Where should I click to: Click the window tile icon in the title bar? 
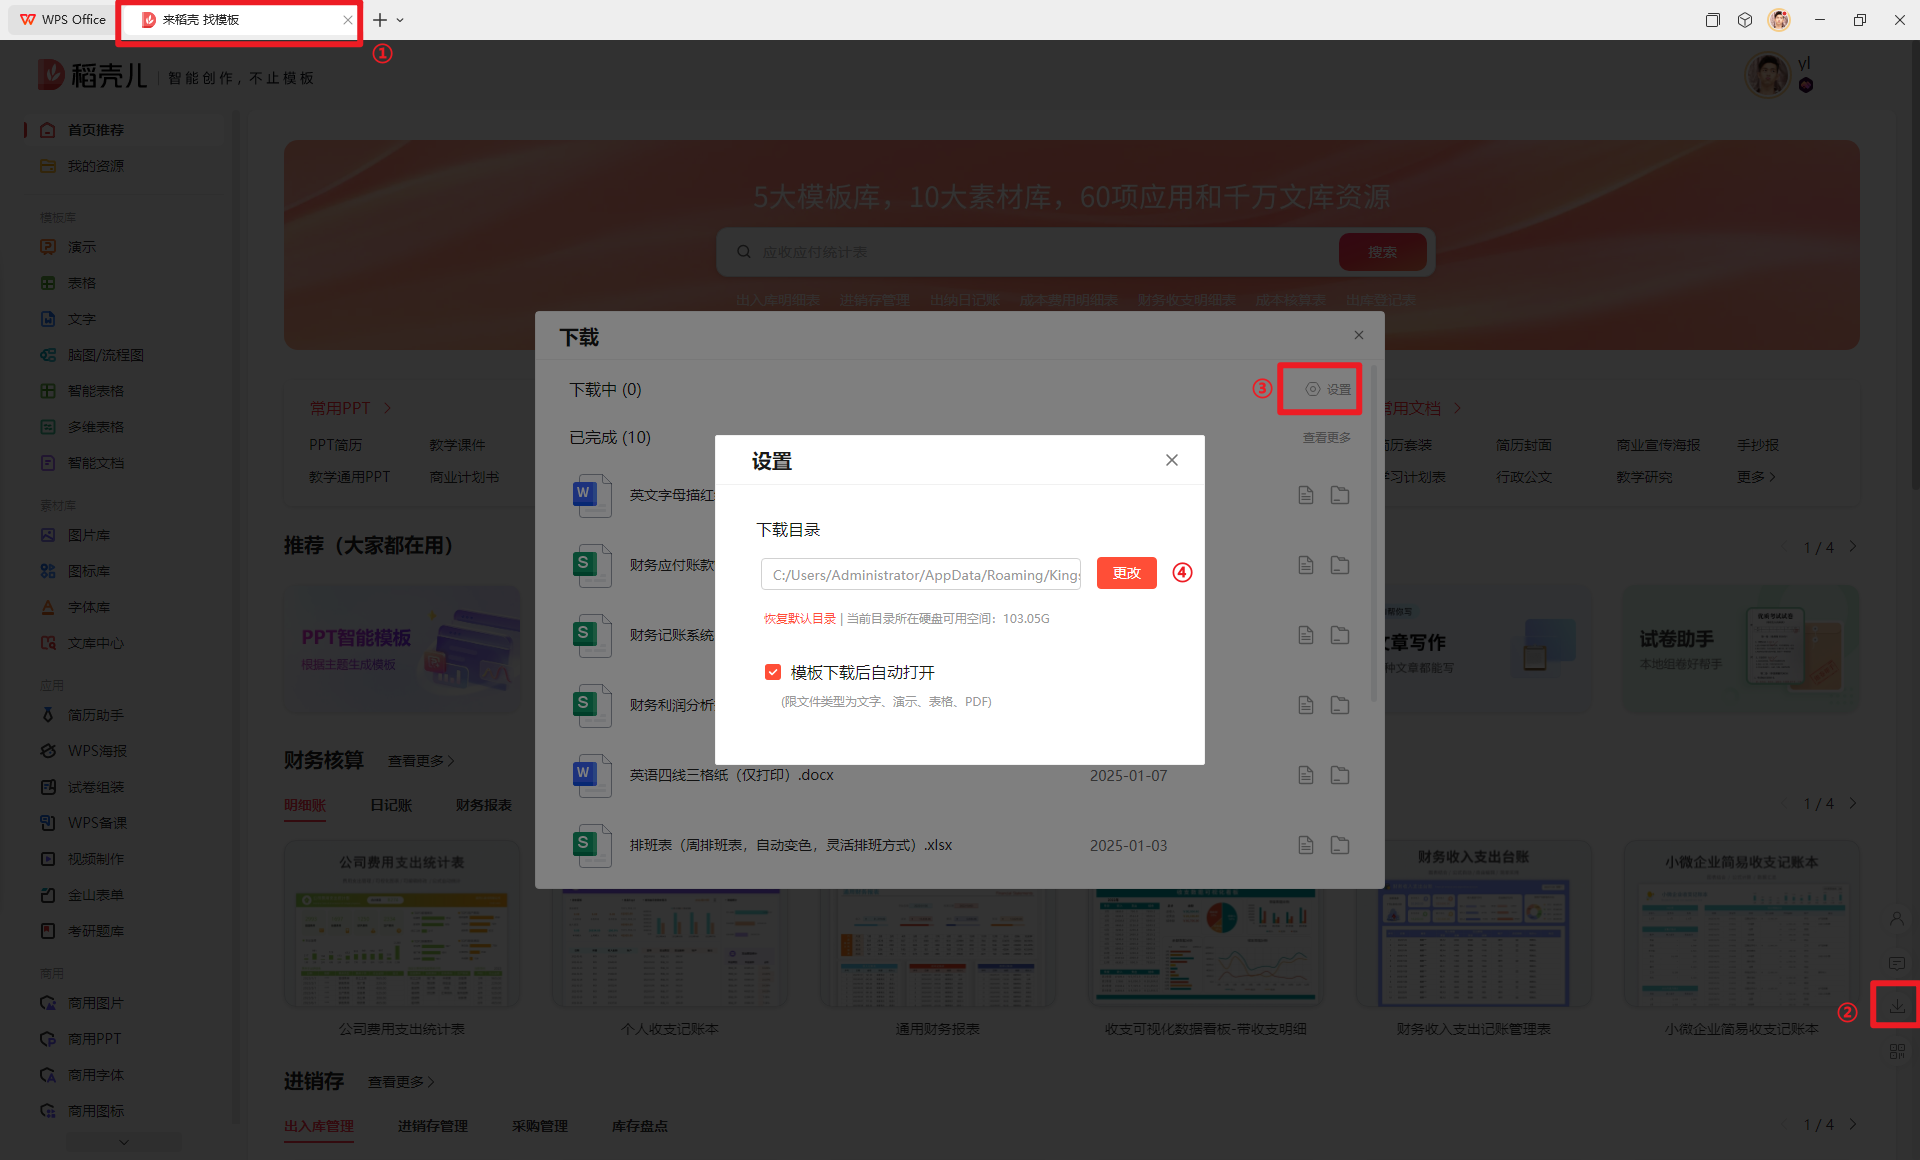point(1712,20)
